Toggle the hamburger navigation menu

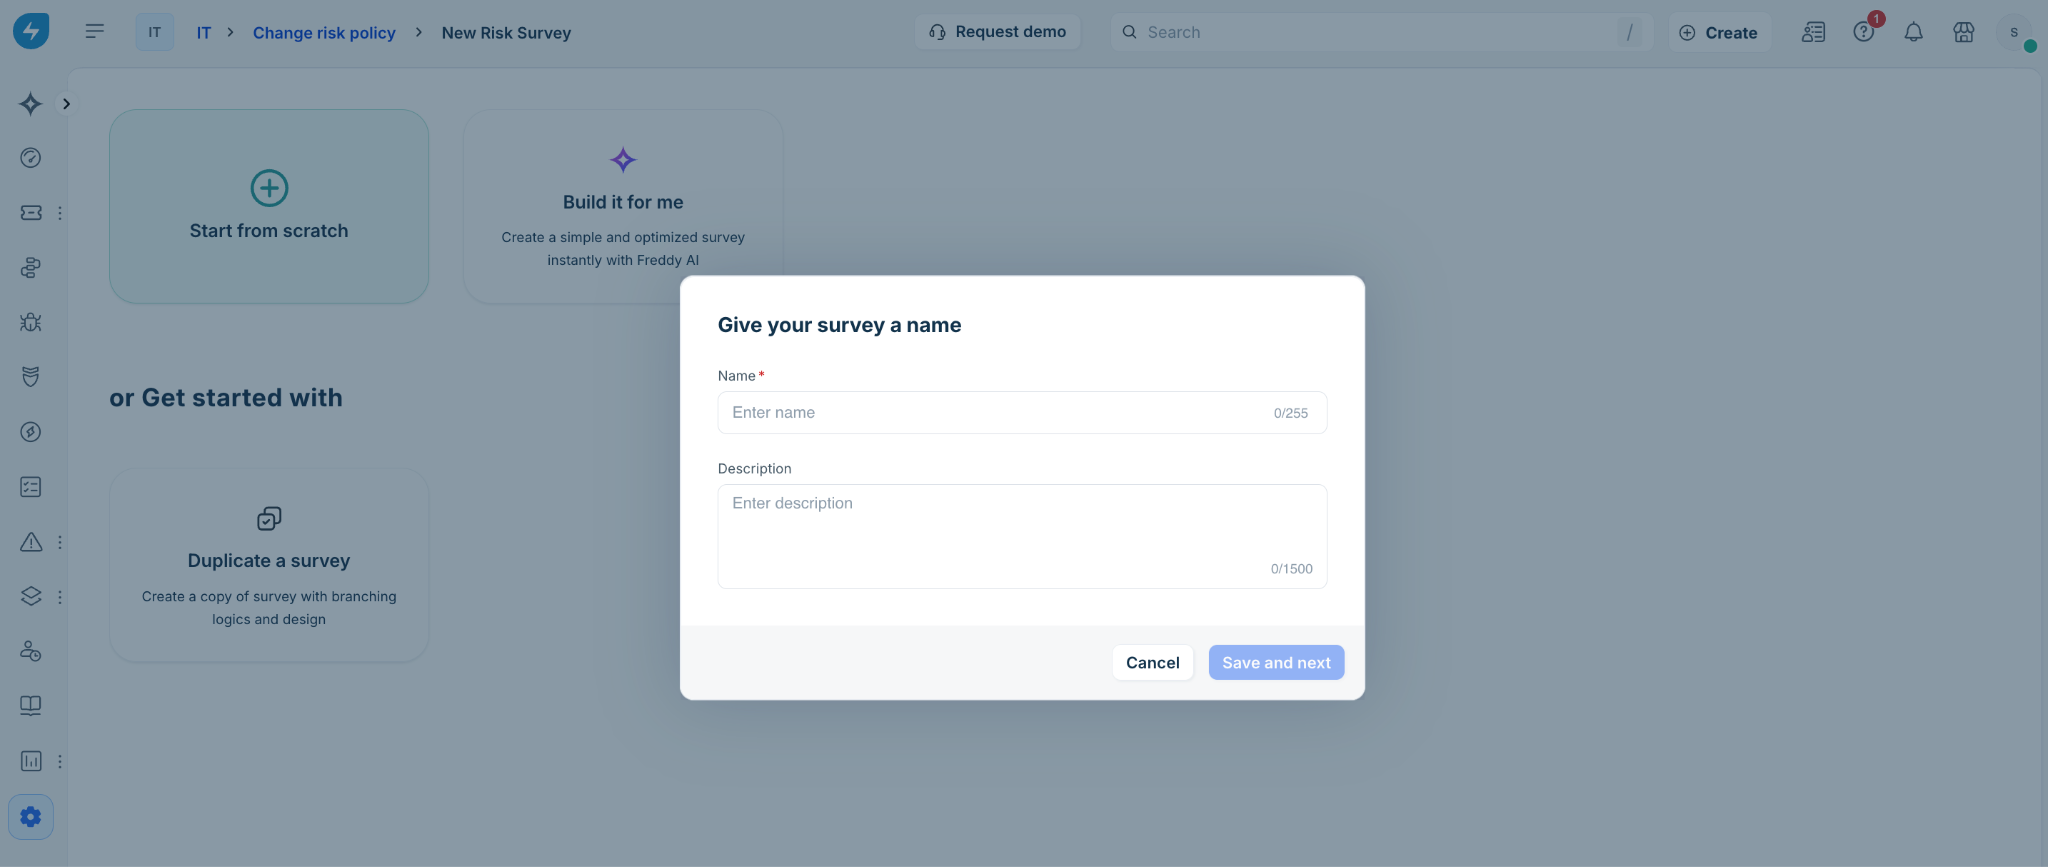tap(95, 32)
